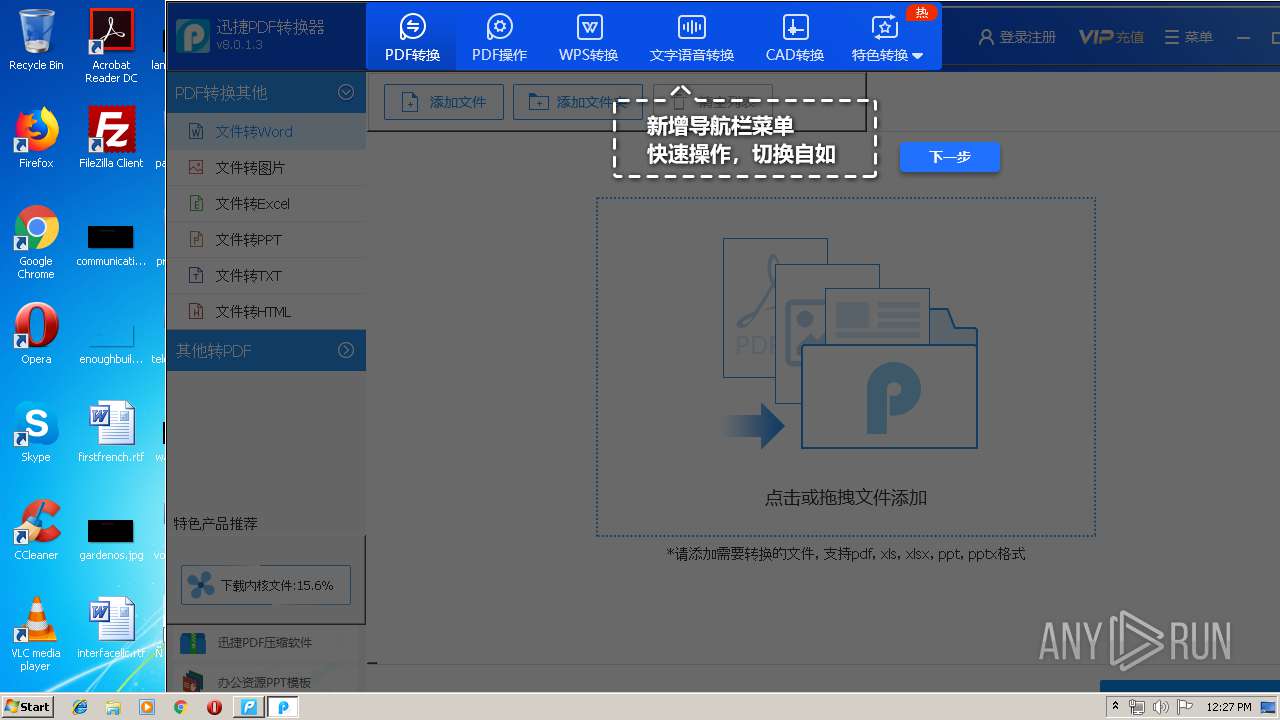Open Windows Explorer folder in taskbar
This screenshot has height=720, width=1280.
(113, 707)
